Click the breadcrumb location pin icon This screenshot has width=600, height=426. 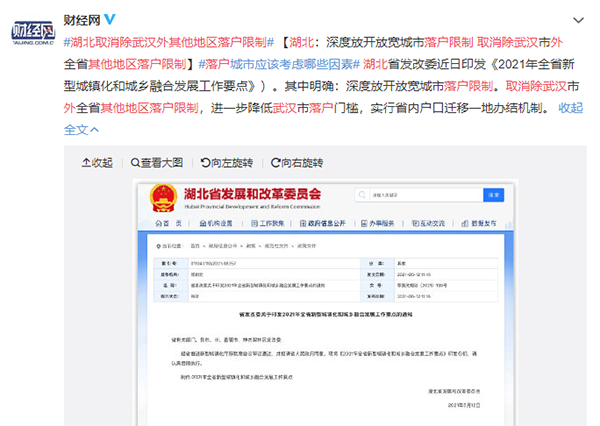(x=158, y=246)
